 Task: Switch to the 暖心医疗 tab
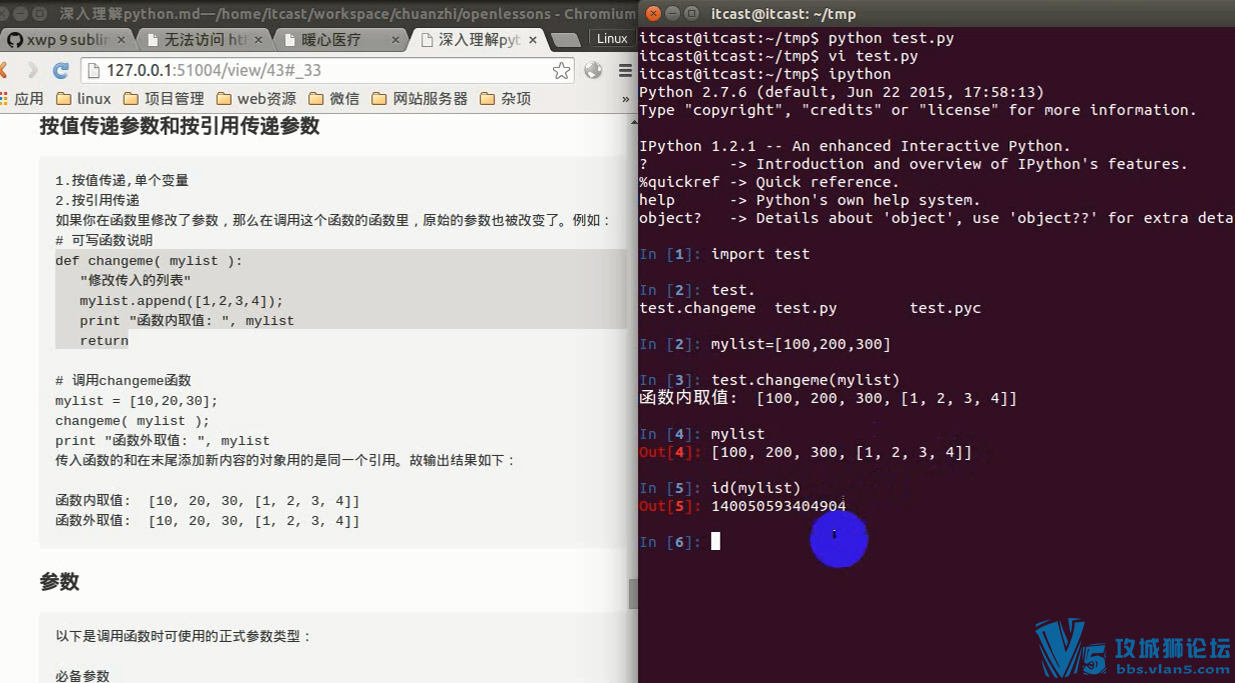pos(340,40)
